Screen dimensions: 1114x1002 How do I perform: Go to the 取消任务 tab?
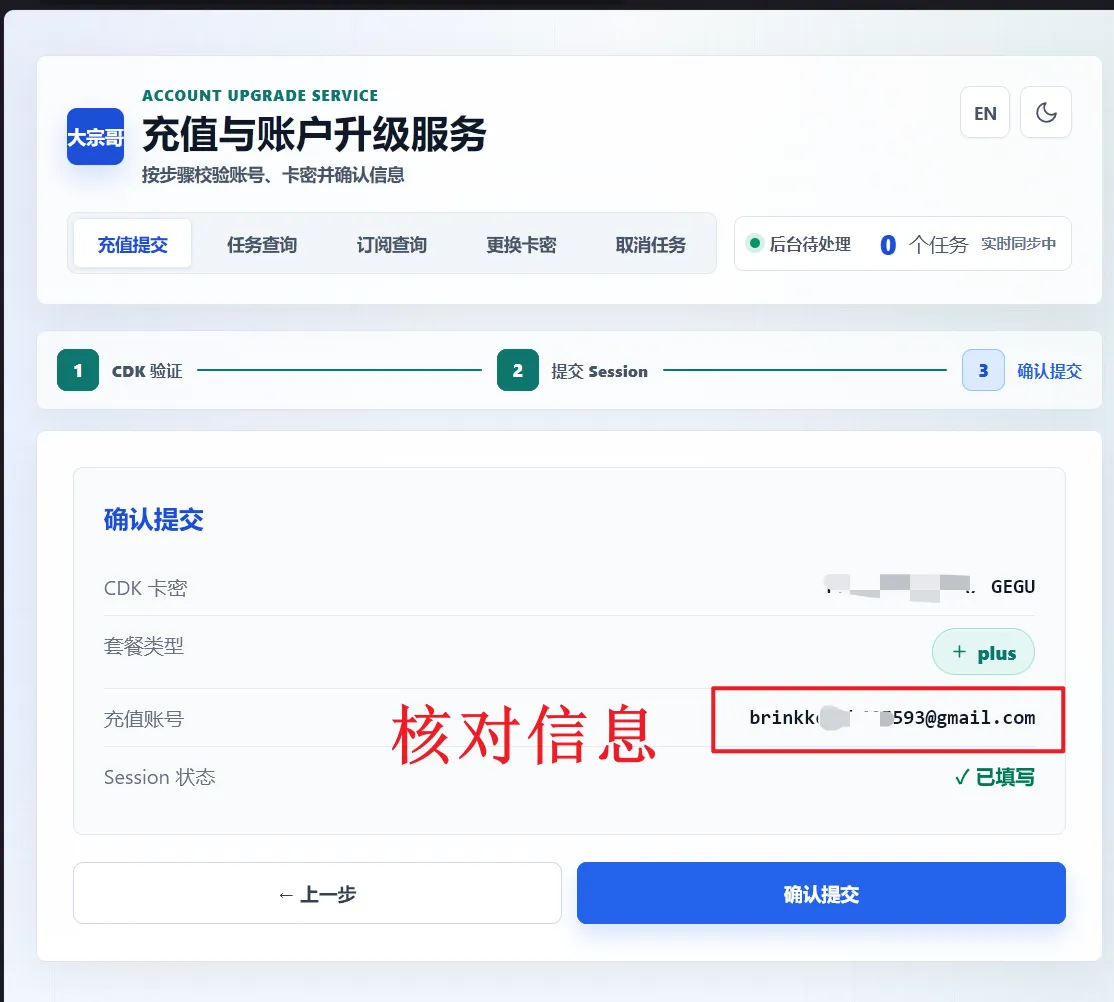(x=650, y=244)
